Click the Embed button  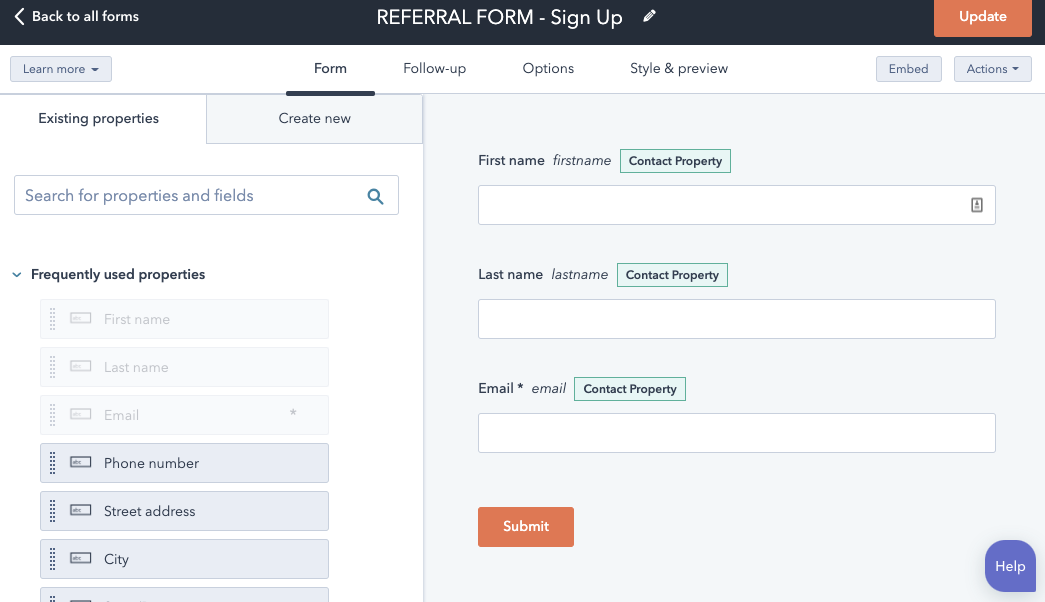[x=908, y=68]
